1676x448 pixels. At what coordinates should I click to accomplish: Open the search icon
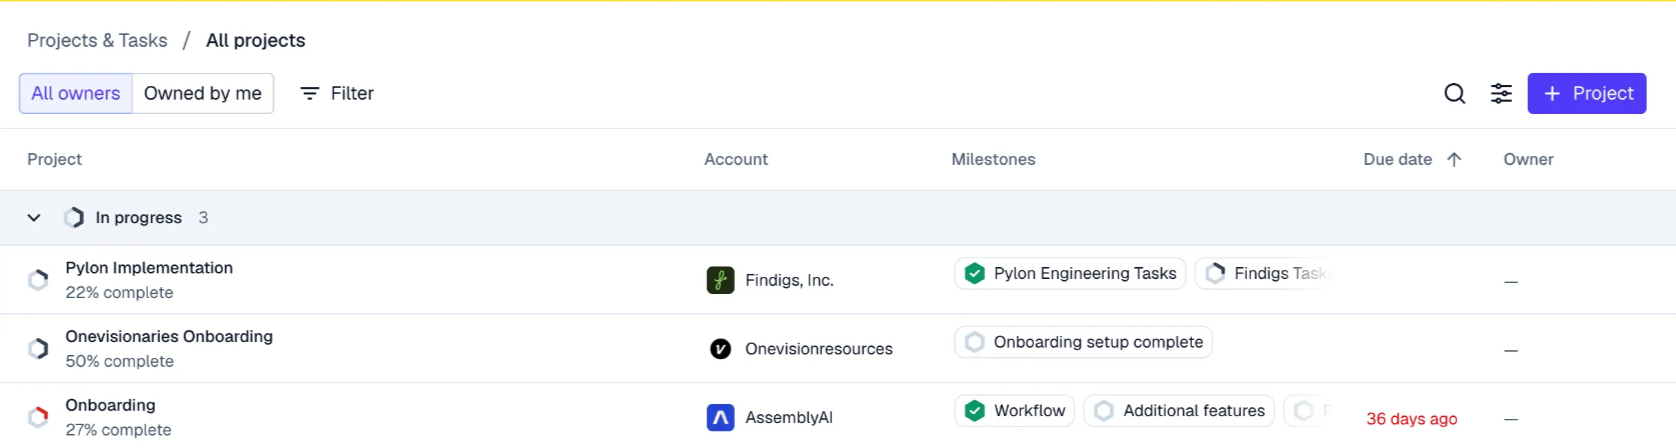coord(1455,94)
